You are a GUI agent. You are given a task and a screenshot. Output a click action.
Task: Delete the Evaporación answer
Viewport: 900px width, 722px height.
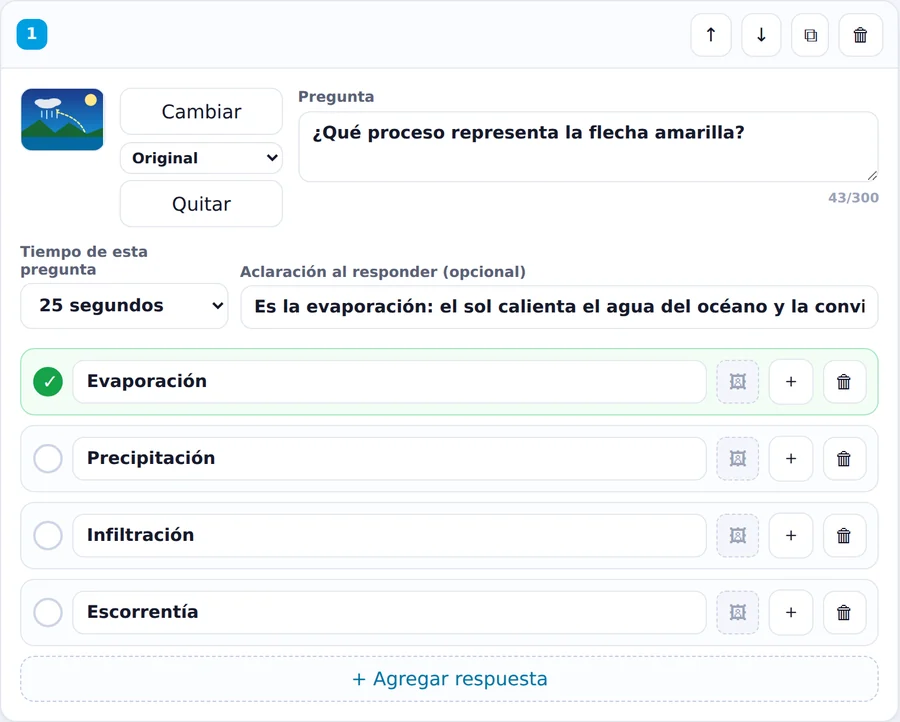click(844, 382)
